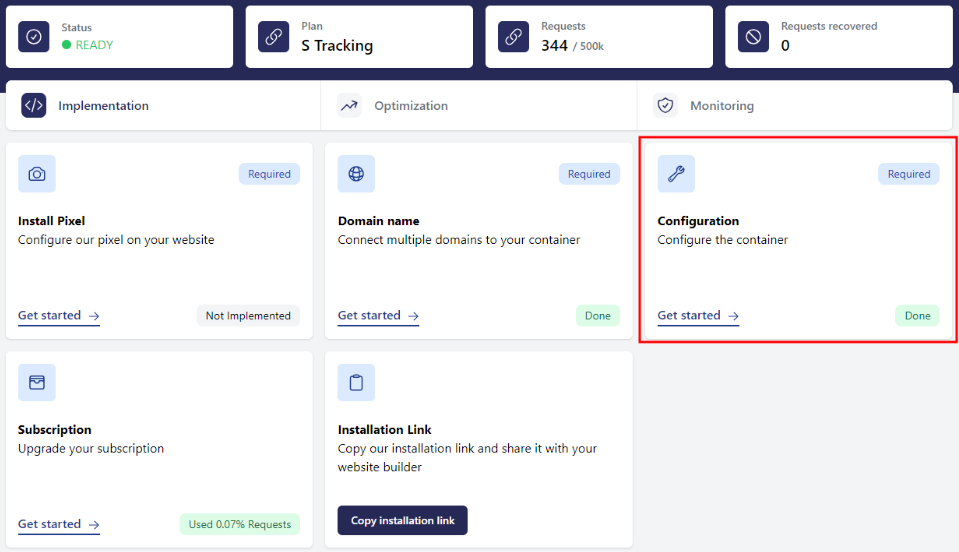This screenshot has width=959, height=552.
Task: Select the Monitoring tab
Action: (721, 106)
